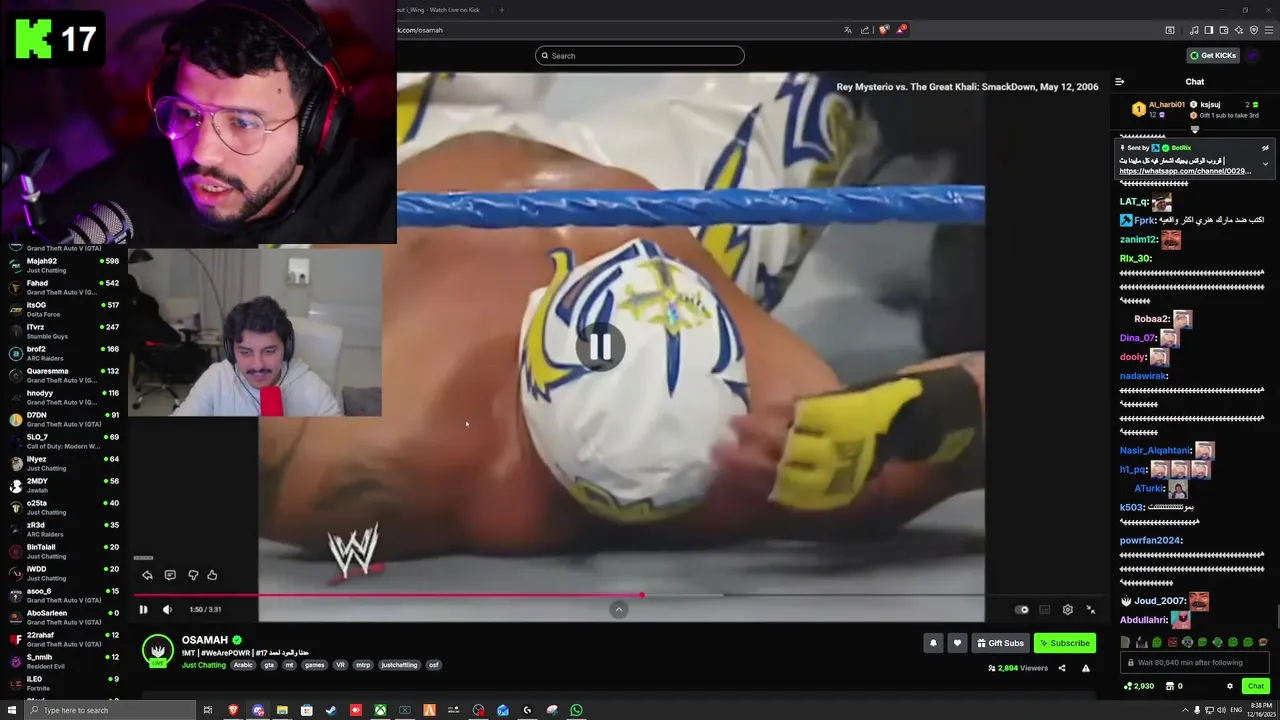Click the thumbs down icon on the video

pyautogui.click(x=193, y=575)
